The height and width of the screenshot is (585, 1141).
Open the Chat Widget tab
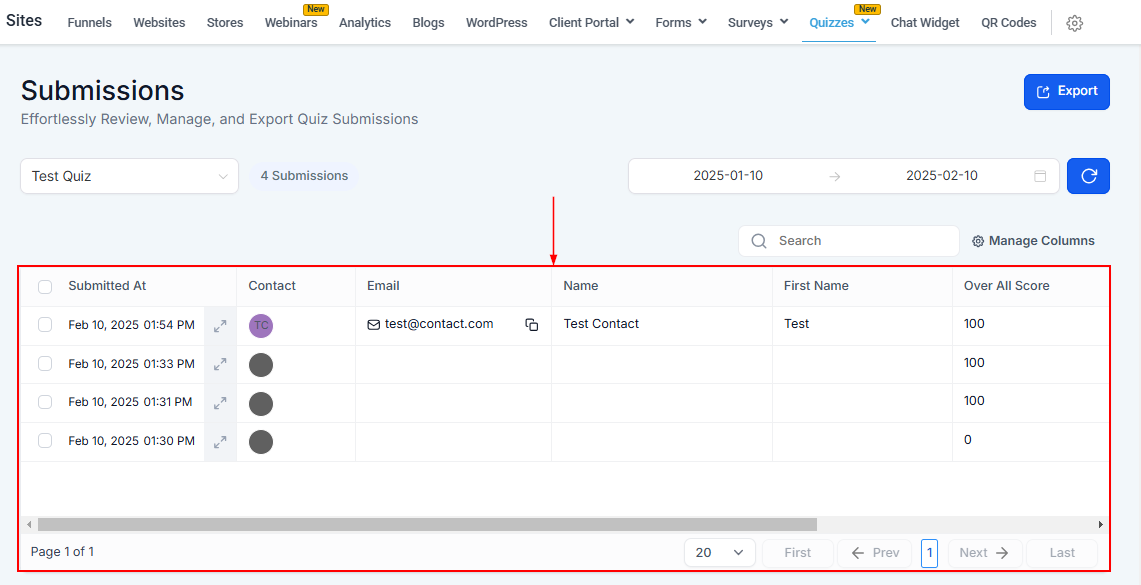click(925, 23)
